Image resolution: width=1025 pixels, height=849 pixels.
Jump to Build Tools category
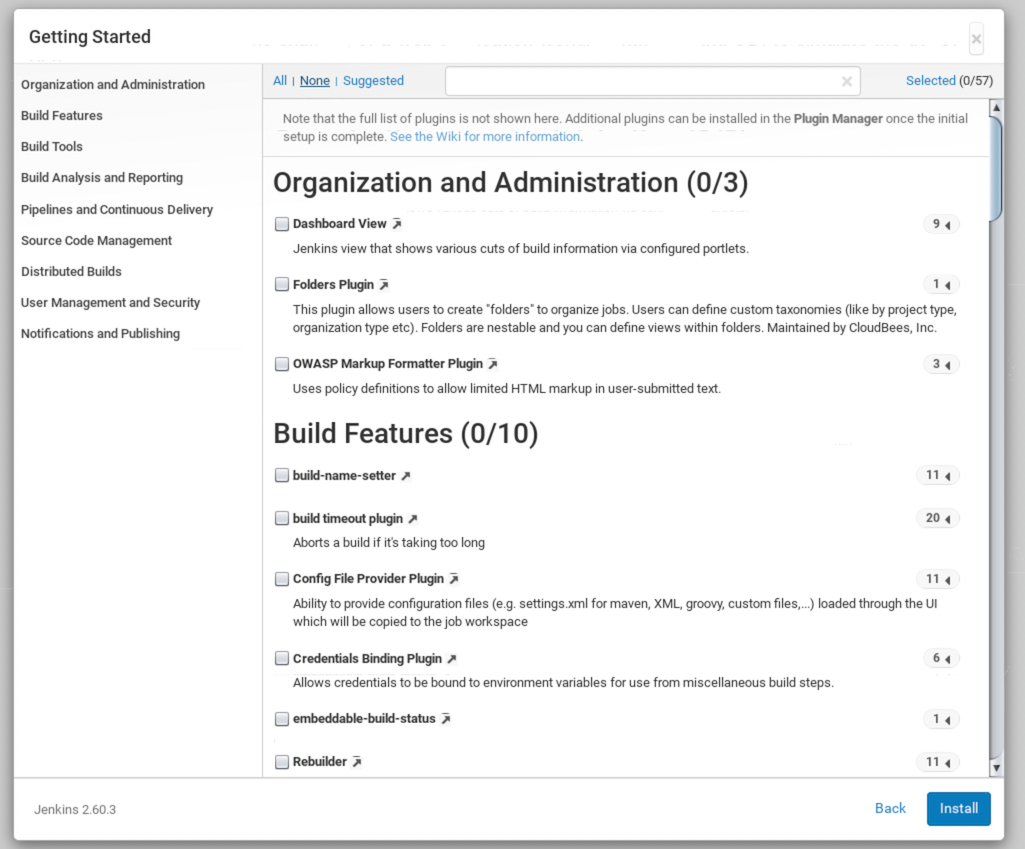point(52,146)
